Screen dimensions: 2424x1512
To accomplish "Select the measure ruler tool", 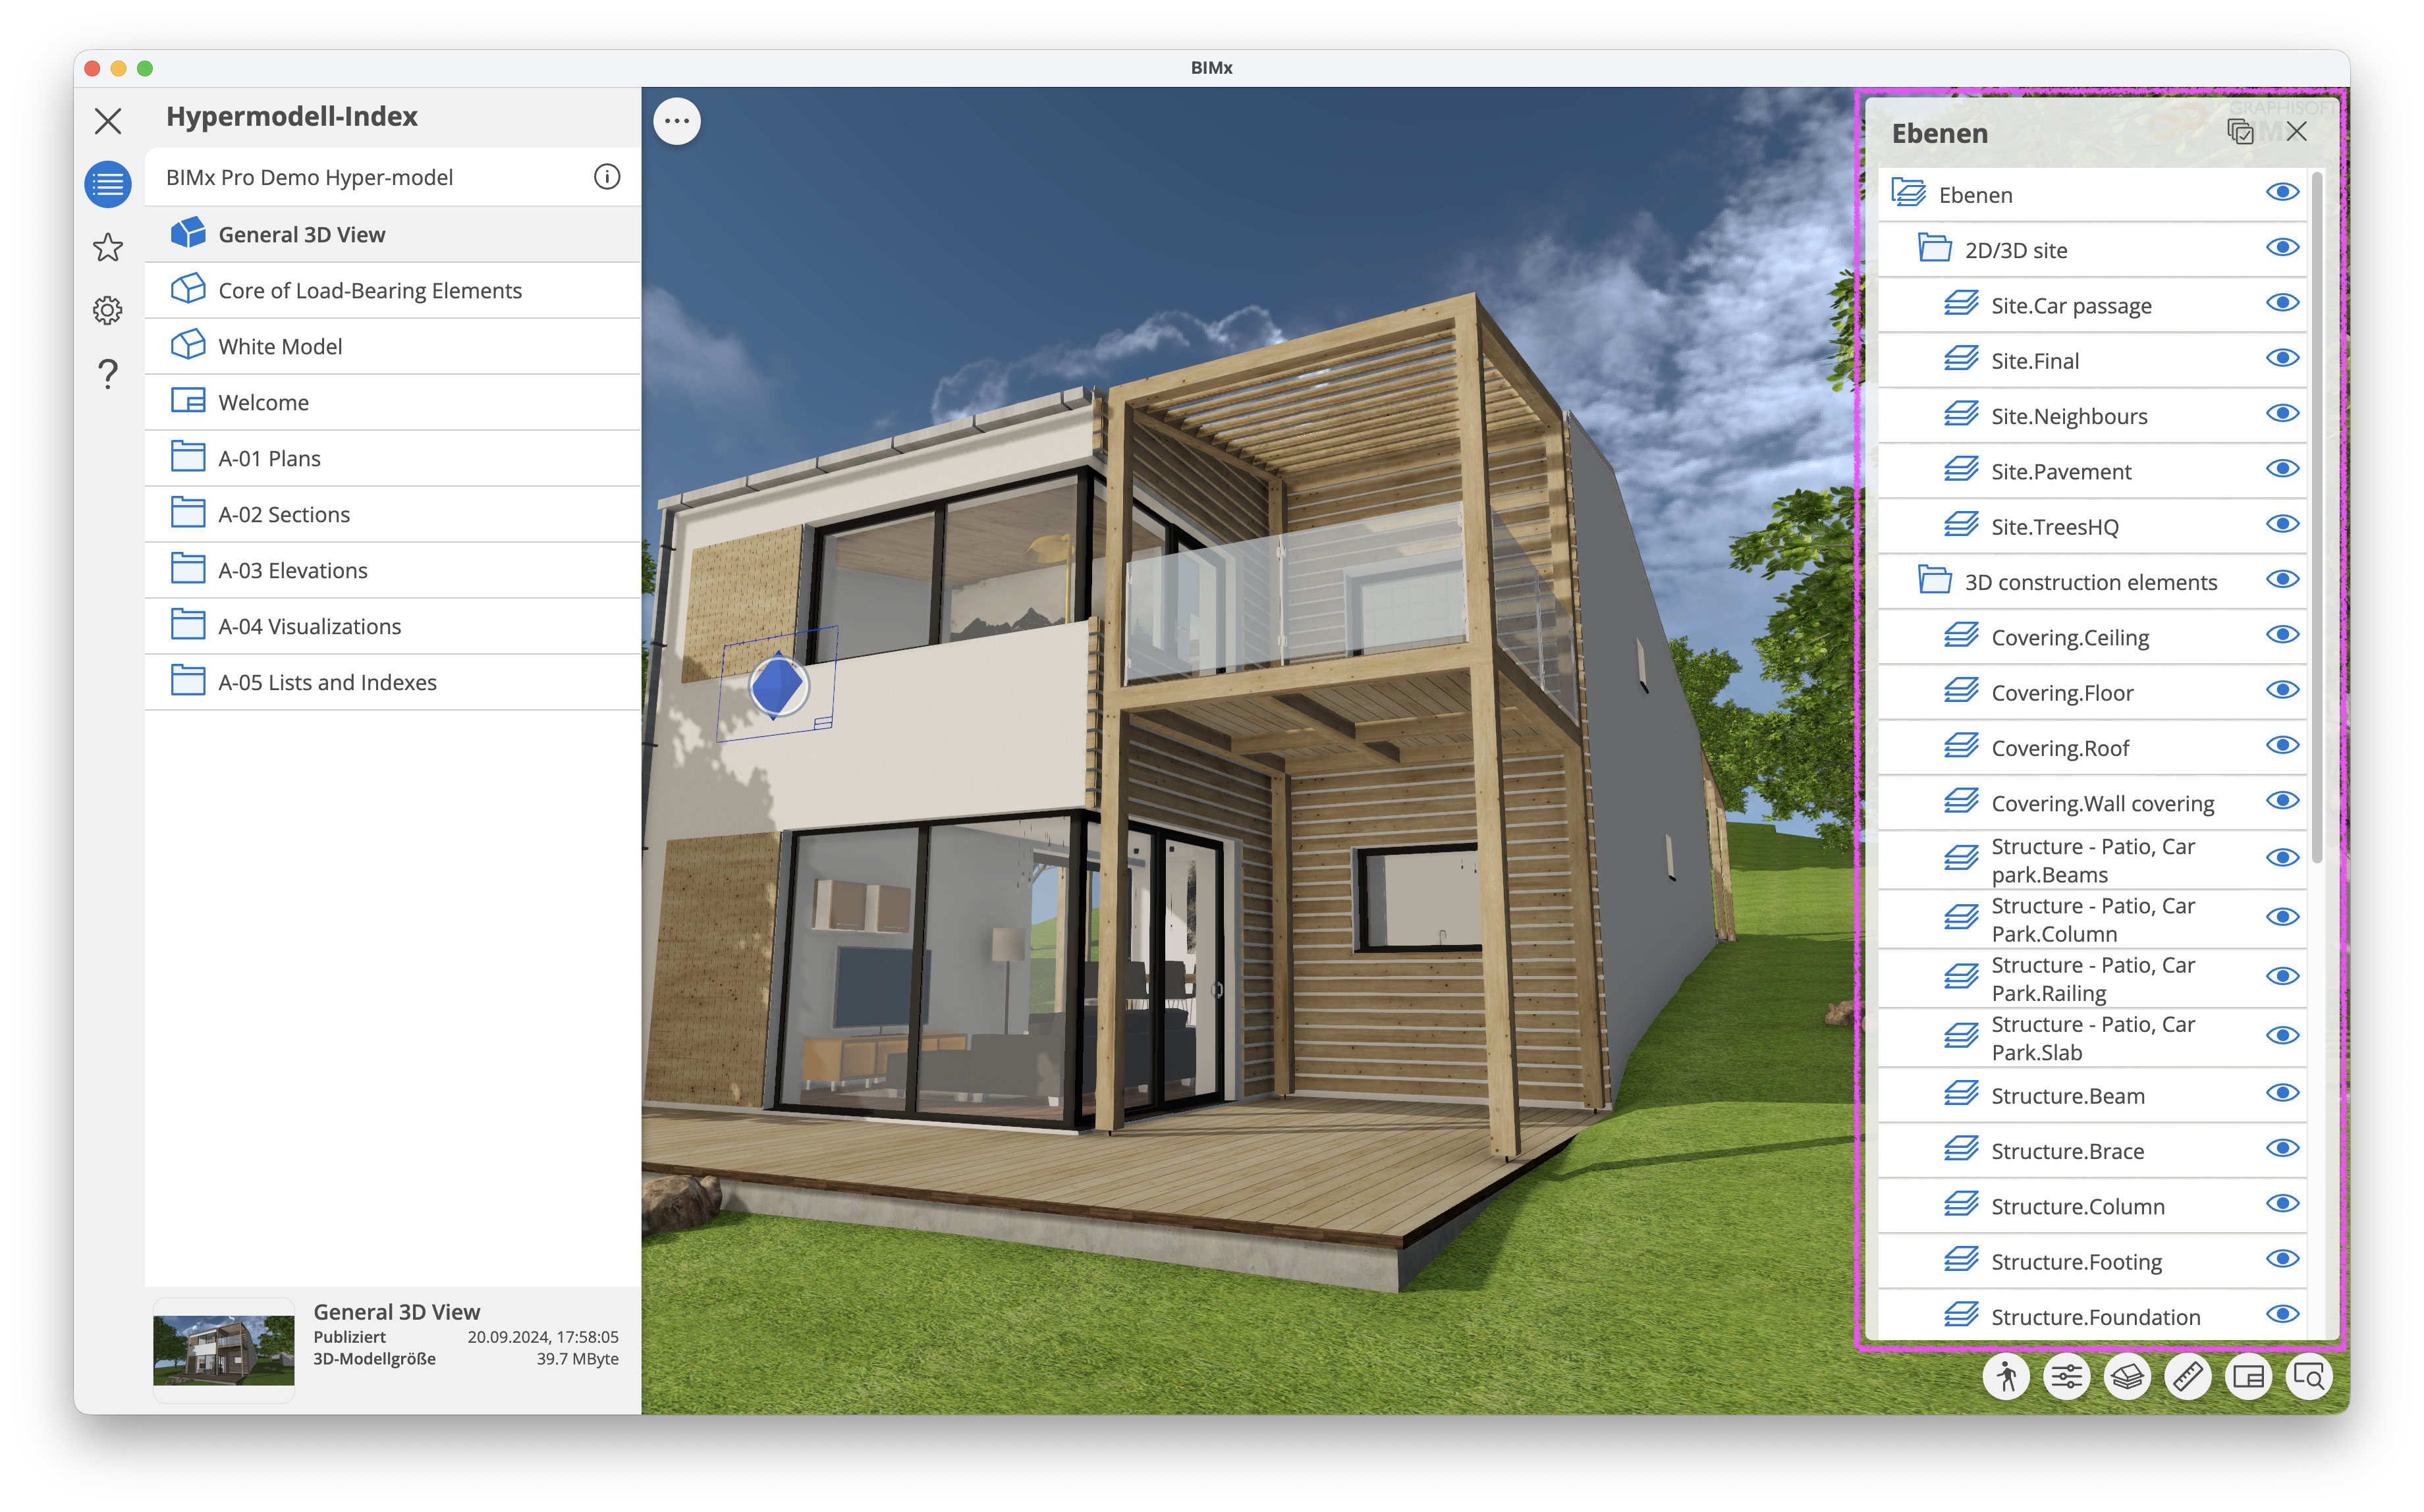I will [x=2188, y=1377].
